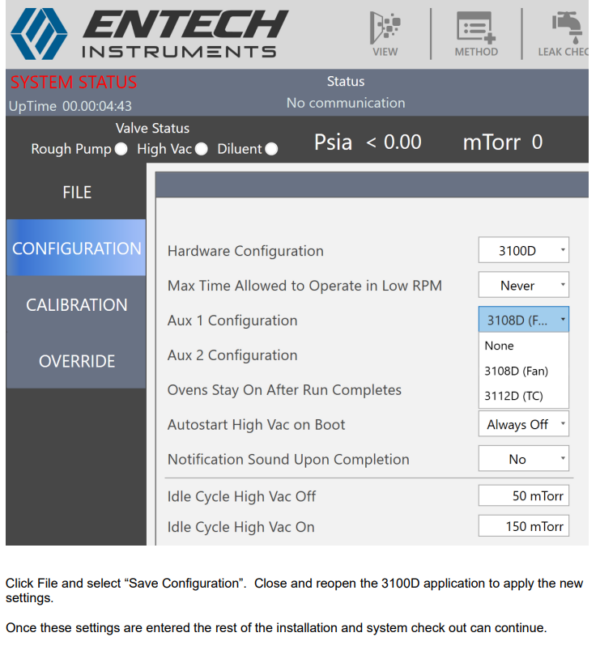Switch to the OVERRIDE tab
The height and width of the screenshot is (654, 600).
[x=76, y=361]
